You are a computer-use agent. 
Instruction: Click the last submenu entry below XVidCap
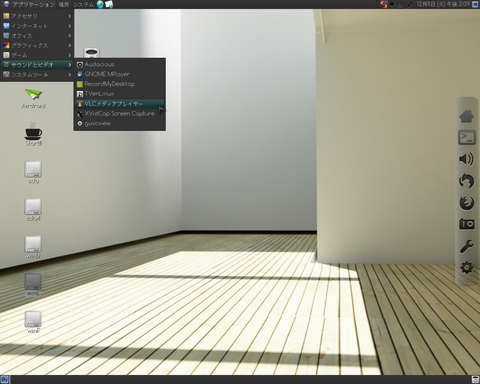(120, 123)
